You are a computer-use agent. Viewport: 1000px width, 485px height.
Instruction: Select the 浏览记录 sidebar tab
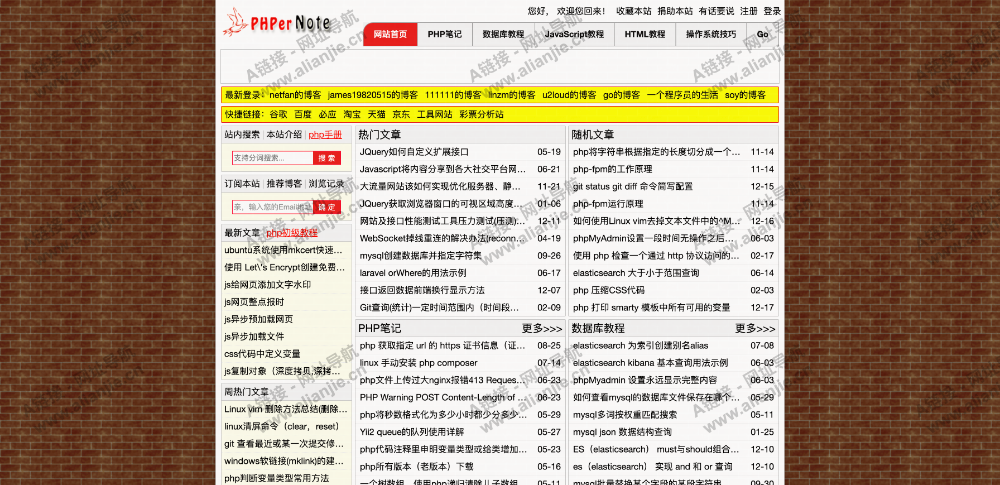[327, 184]
